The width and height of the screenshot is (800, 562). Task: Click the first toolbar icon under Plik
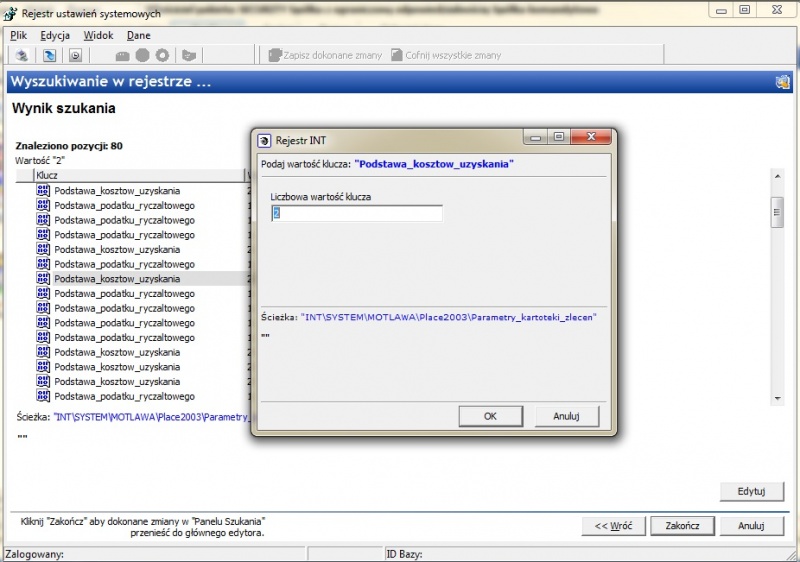21,55
